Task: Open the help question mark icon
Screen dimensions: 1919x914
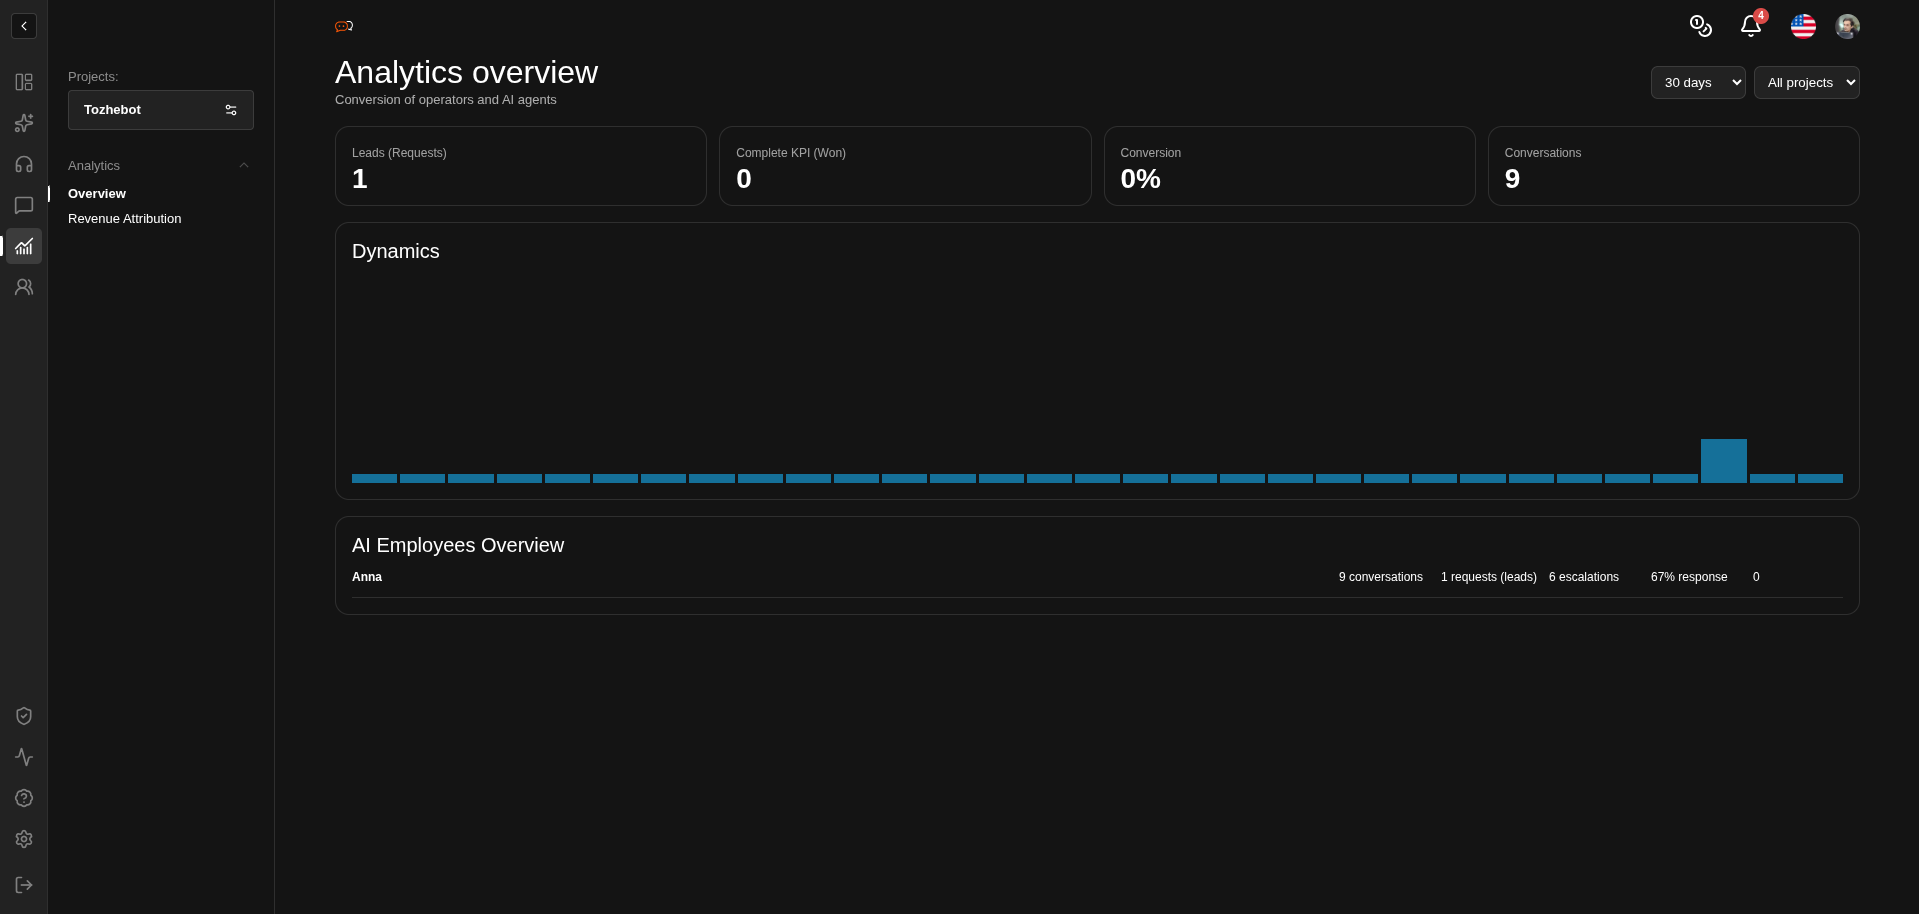Action: pyautogui.click(x=24, y=798)
